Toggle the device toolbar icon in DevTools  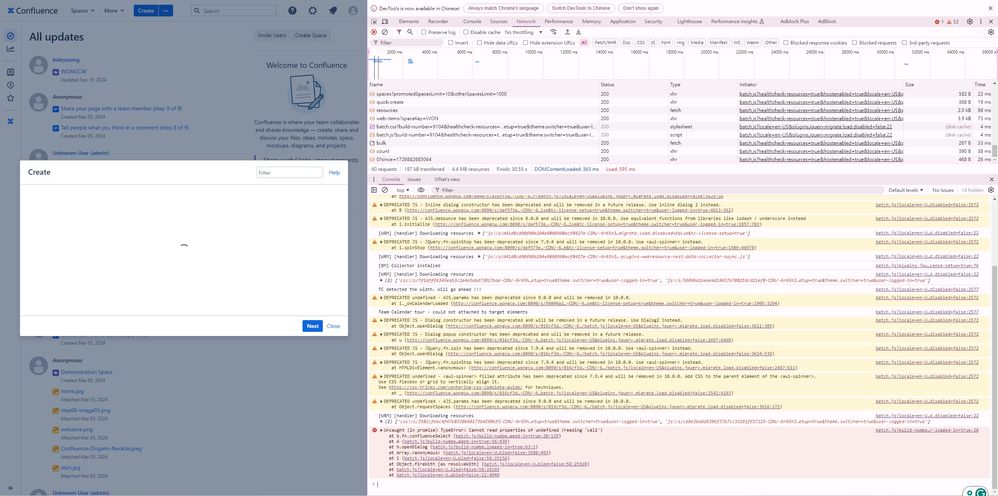[385, 21]
